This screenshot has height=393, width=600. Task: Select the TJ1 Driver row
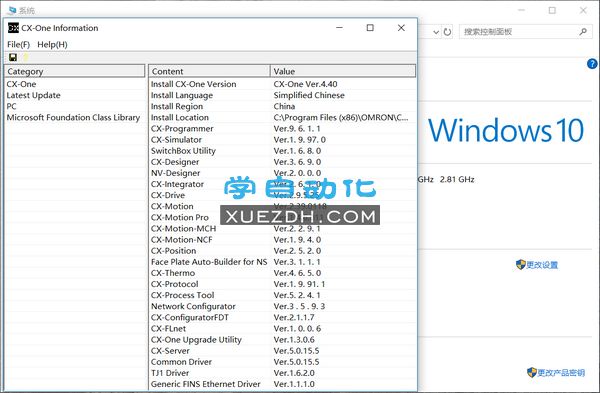[x=282, y=373]
